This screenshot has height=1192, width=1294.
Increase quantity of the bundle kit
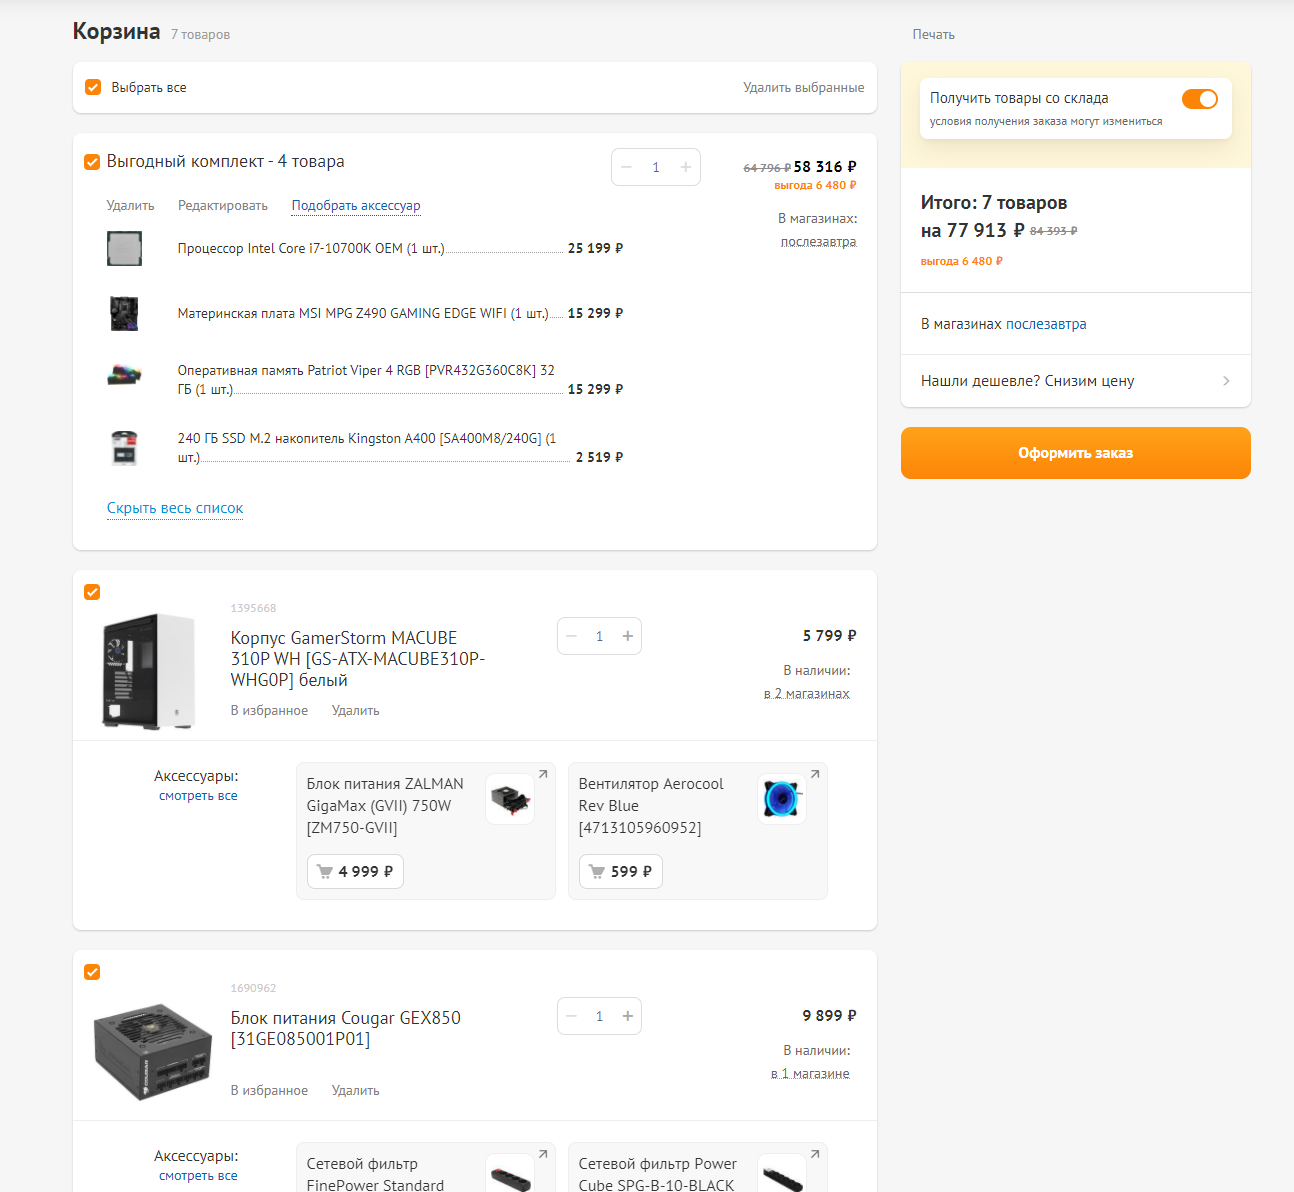click(x=686, y=167)
